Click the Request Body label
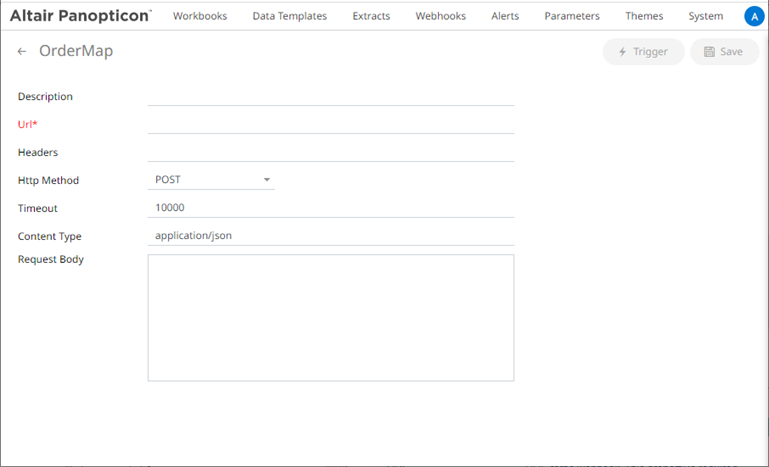 tap(51, 259)
